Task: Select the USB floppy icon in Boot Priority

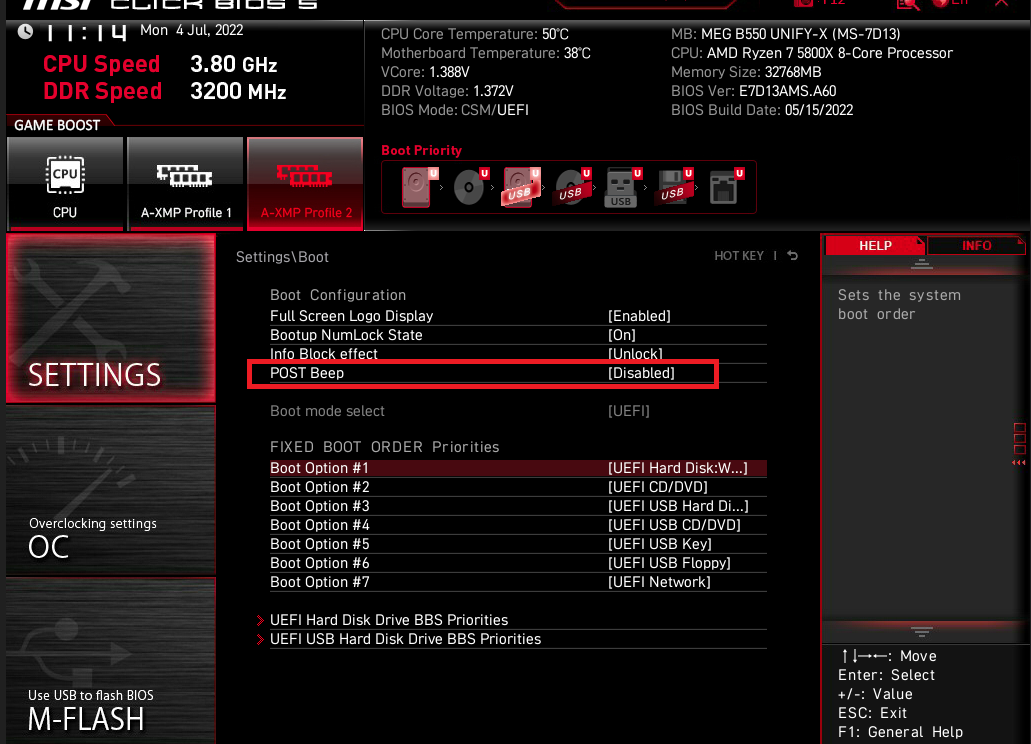Action: coord(674,187)
